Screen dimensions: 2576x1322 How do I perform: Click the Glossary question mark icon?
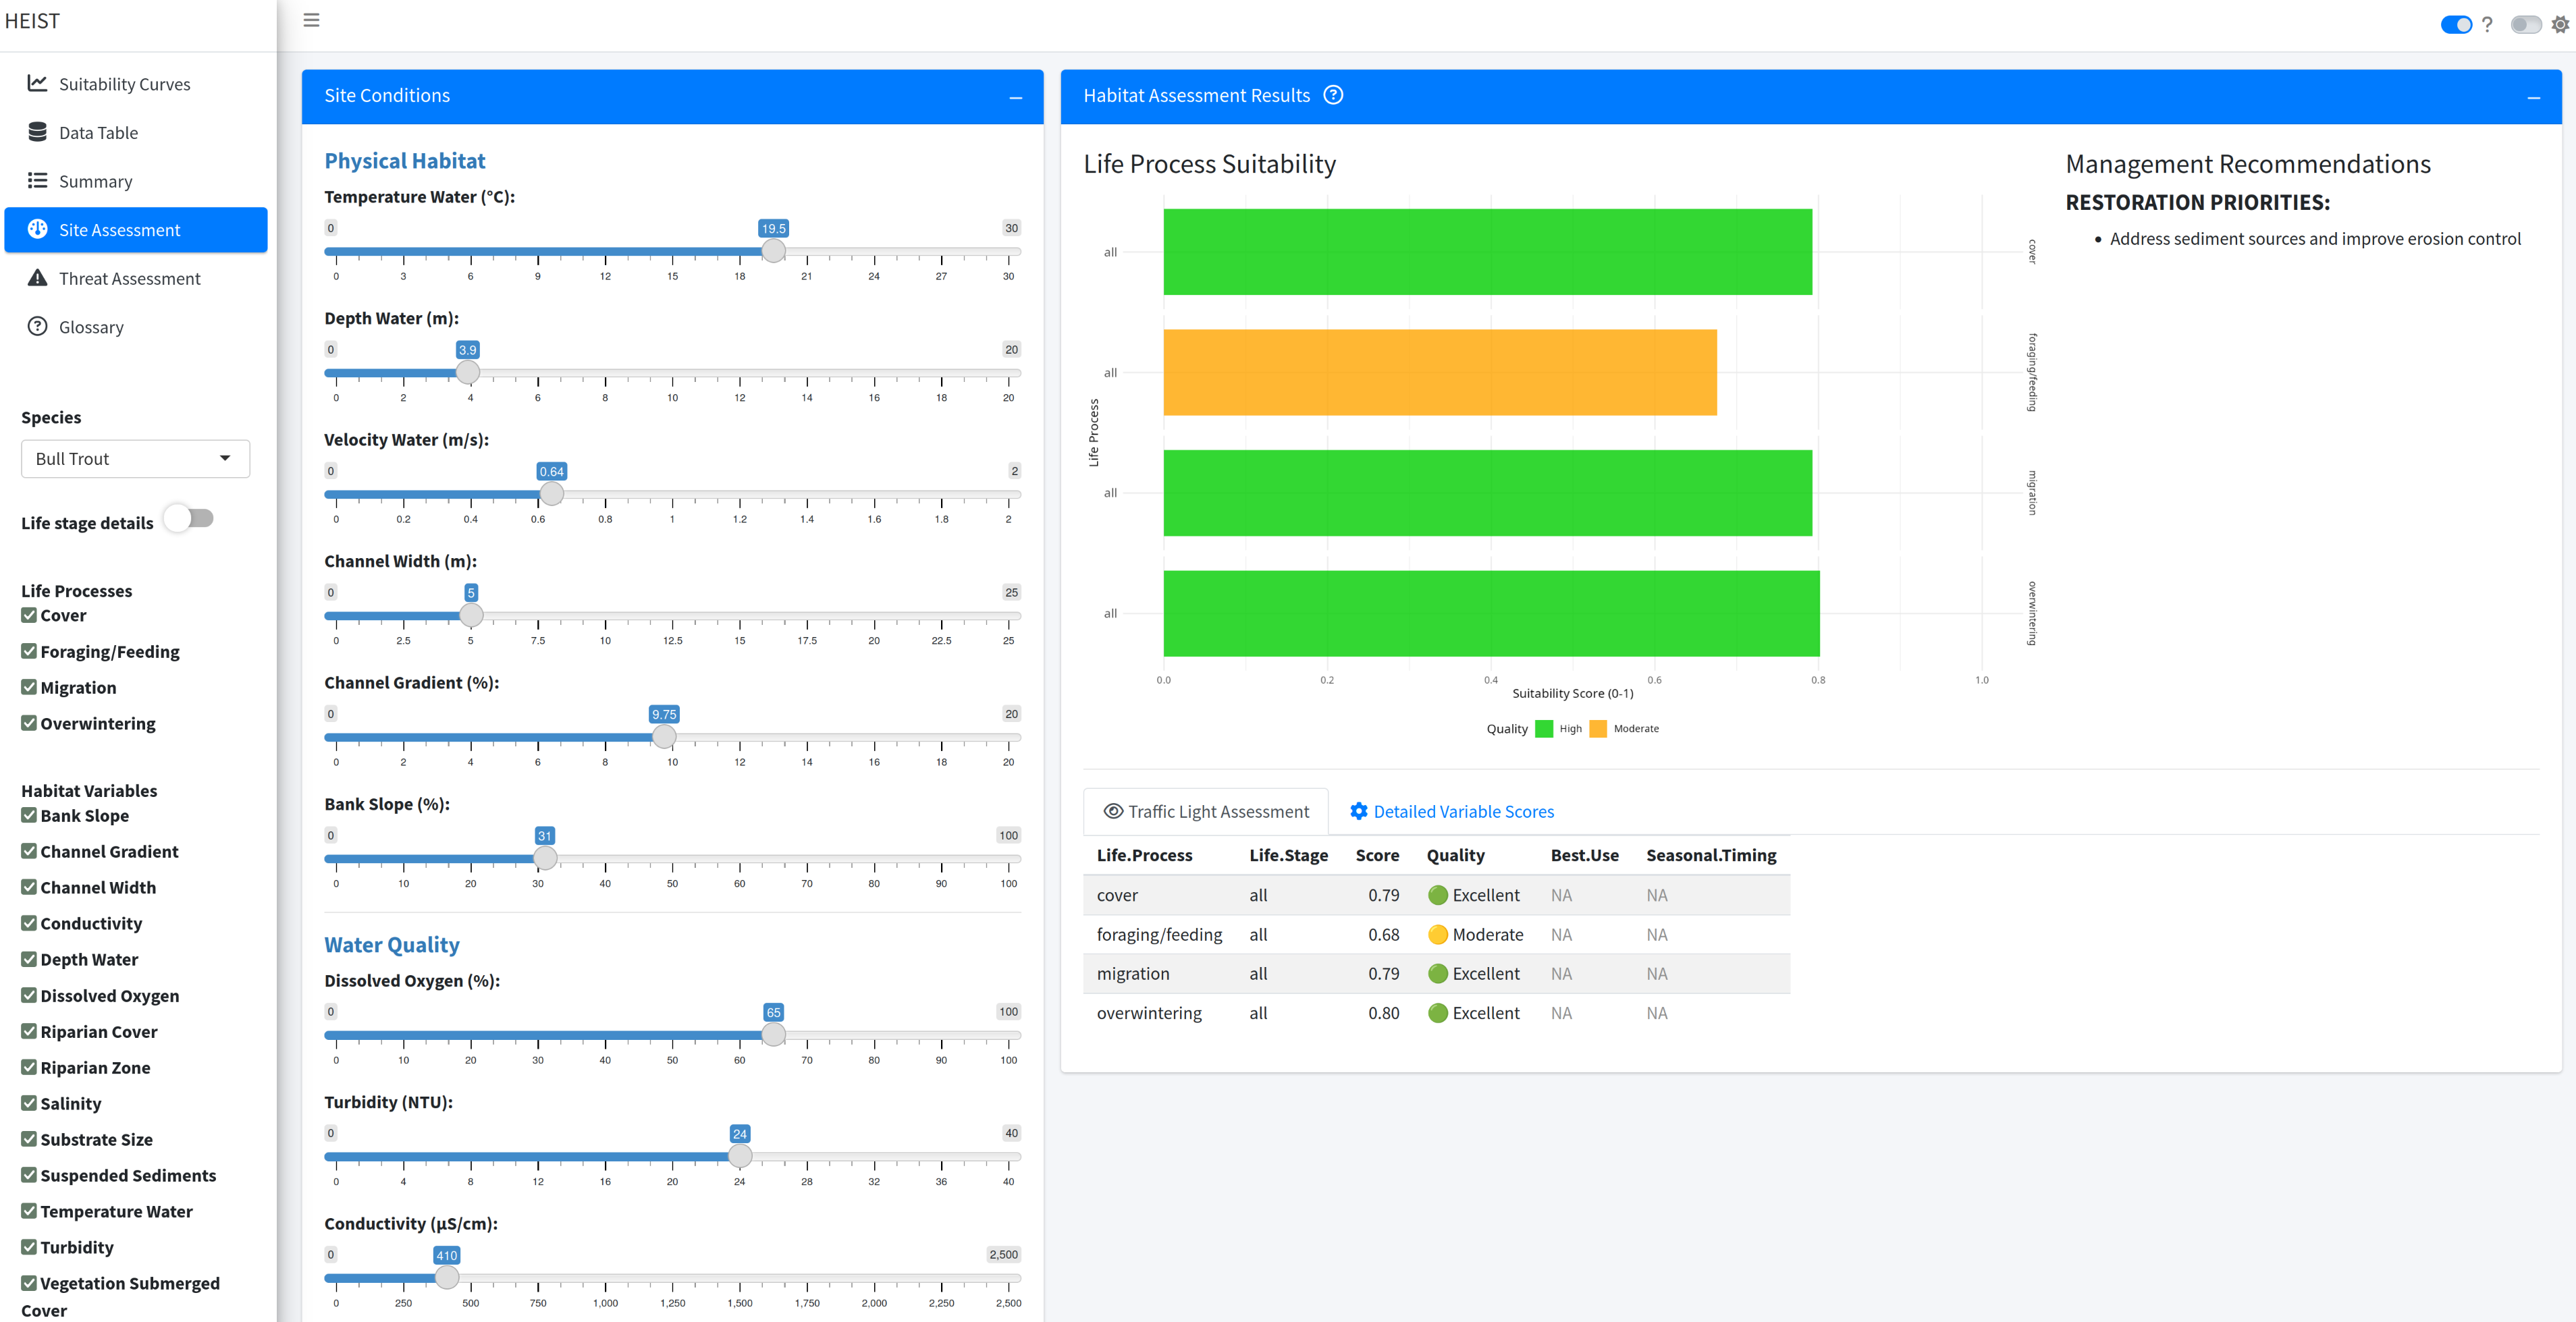(x=37, y=326)
